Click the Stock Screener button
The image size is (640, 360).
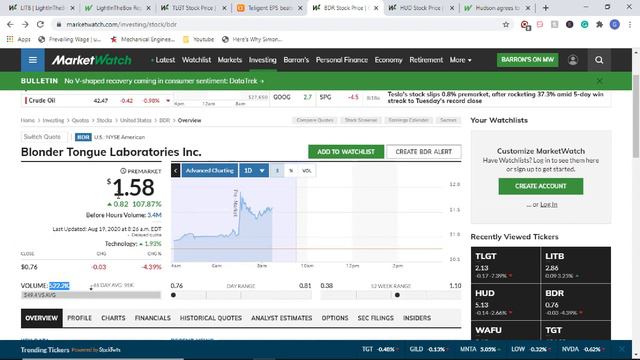(x=361, y=120)
